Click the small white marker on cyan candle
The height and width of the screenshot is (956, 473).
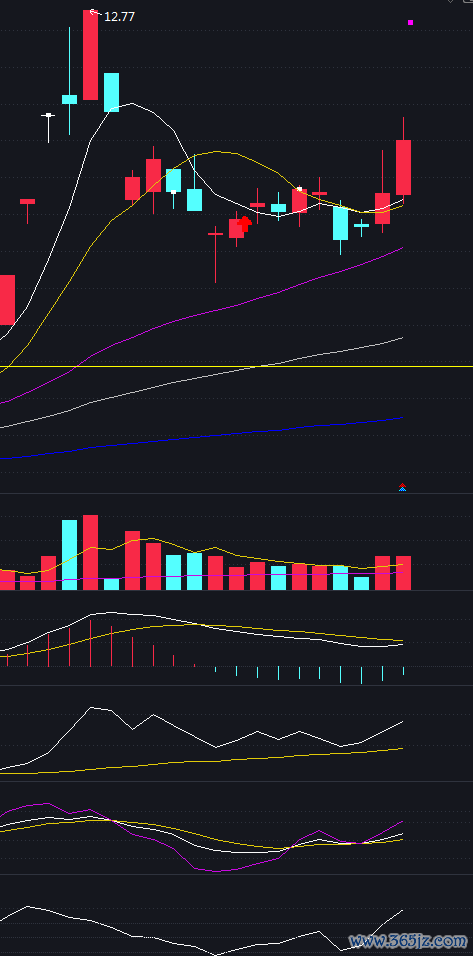pos(173,192)
